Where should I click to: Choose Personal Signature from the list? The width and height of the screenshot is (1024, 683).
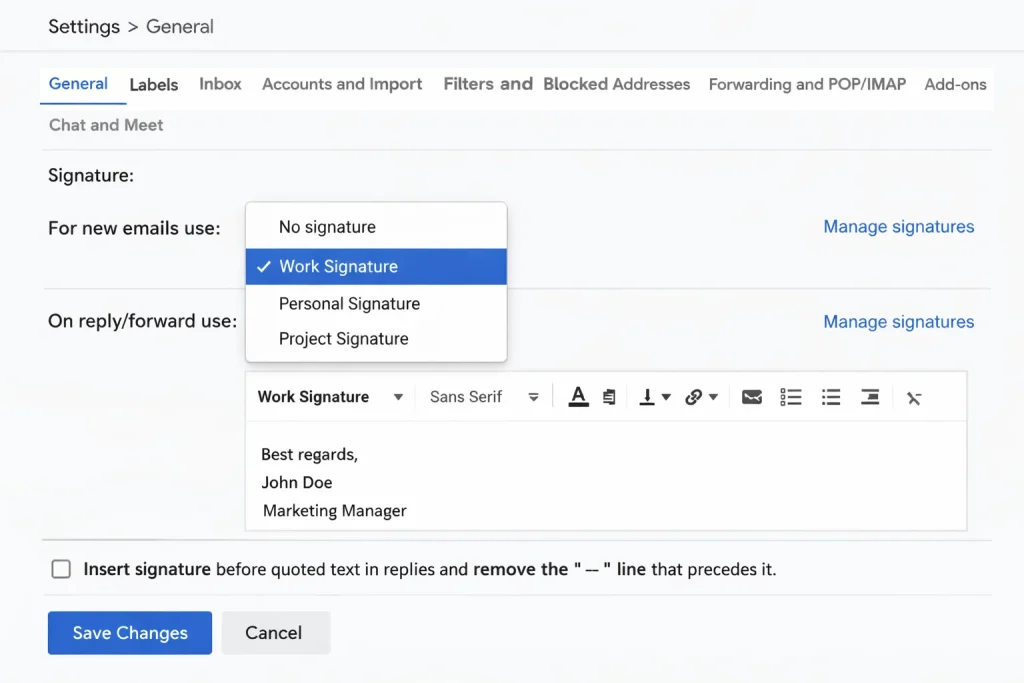[349, 304]
